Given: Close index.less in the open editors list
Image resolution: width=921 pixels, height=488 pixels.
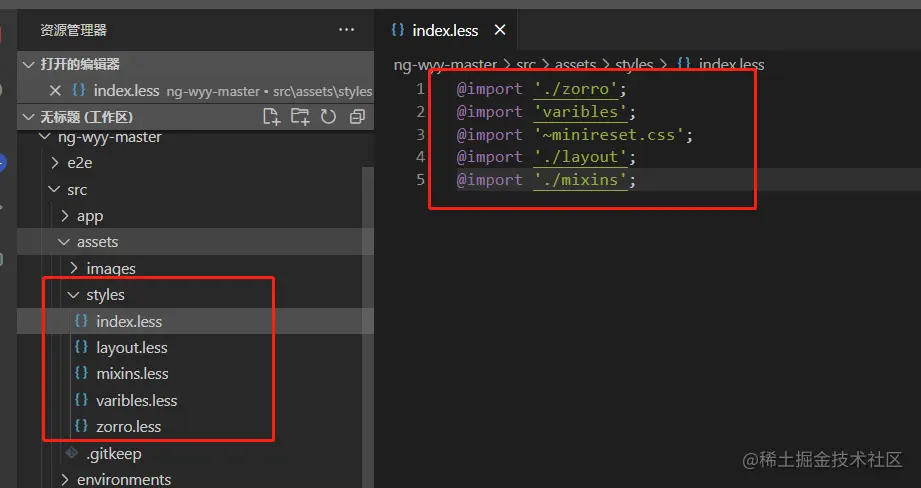Looking at the screenshot, I should click(55, 90).
